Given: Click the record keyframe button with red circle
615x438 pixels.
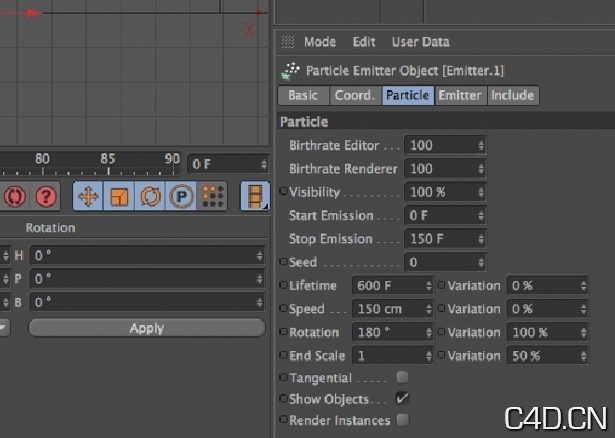Looking at the screenshot, I should click(x=15, y=196).
